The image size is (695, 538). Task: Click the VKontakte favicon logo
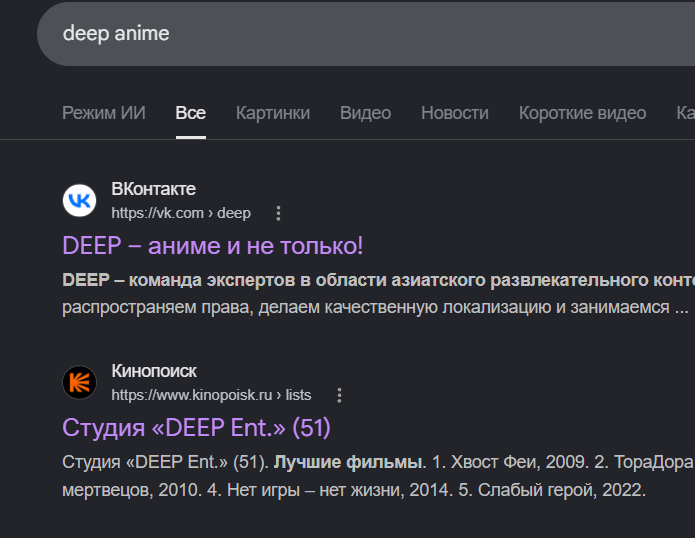[79, 201]
